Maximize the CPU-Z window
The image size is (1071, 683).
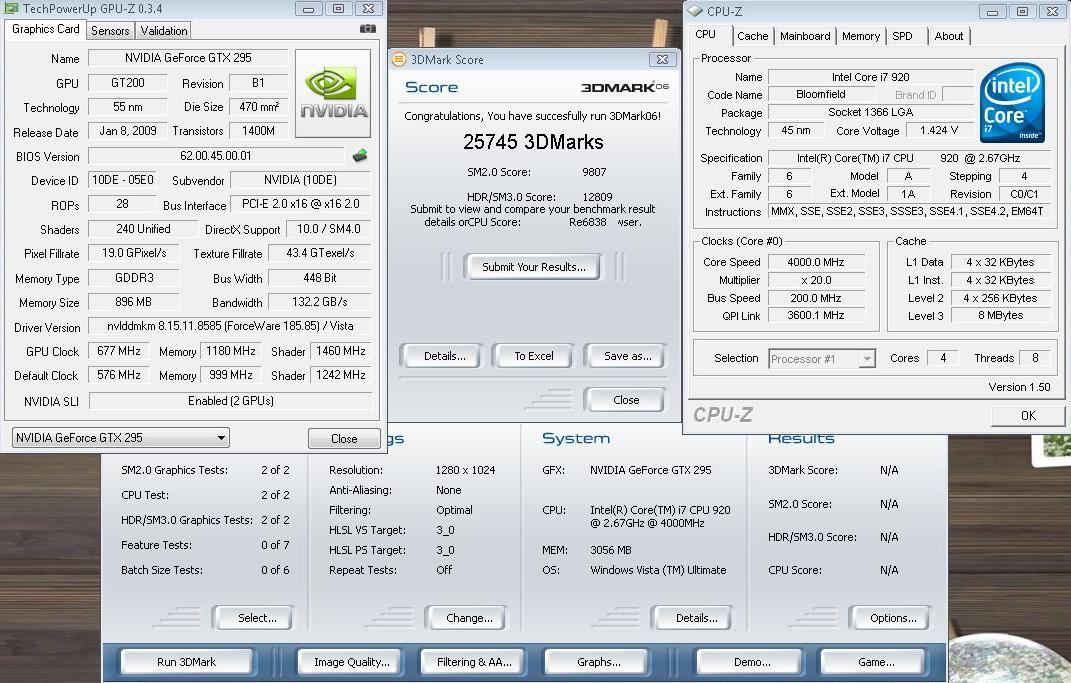click(x=1023, y=12)
